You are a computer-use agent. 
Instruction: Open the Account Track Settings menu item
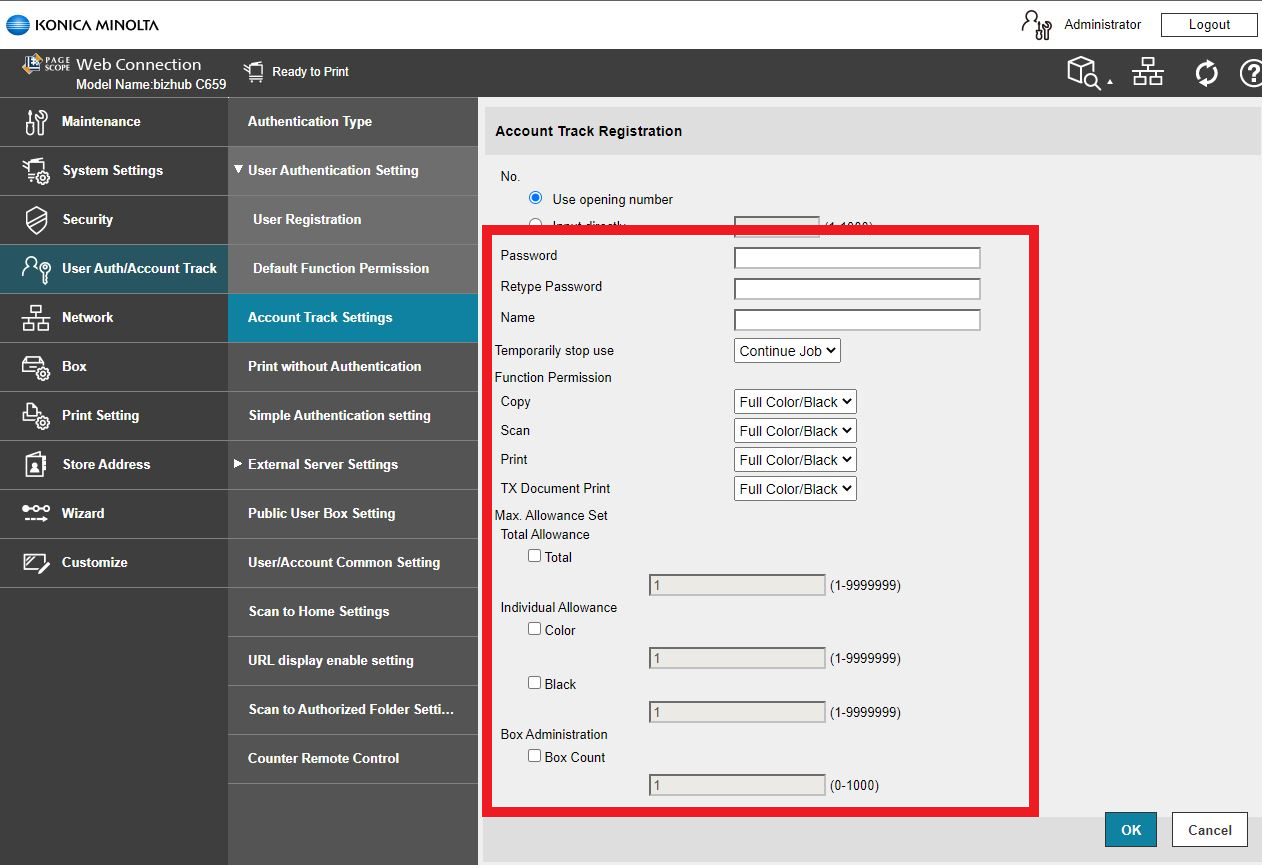coord(320,318)
